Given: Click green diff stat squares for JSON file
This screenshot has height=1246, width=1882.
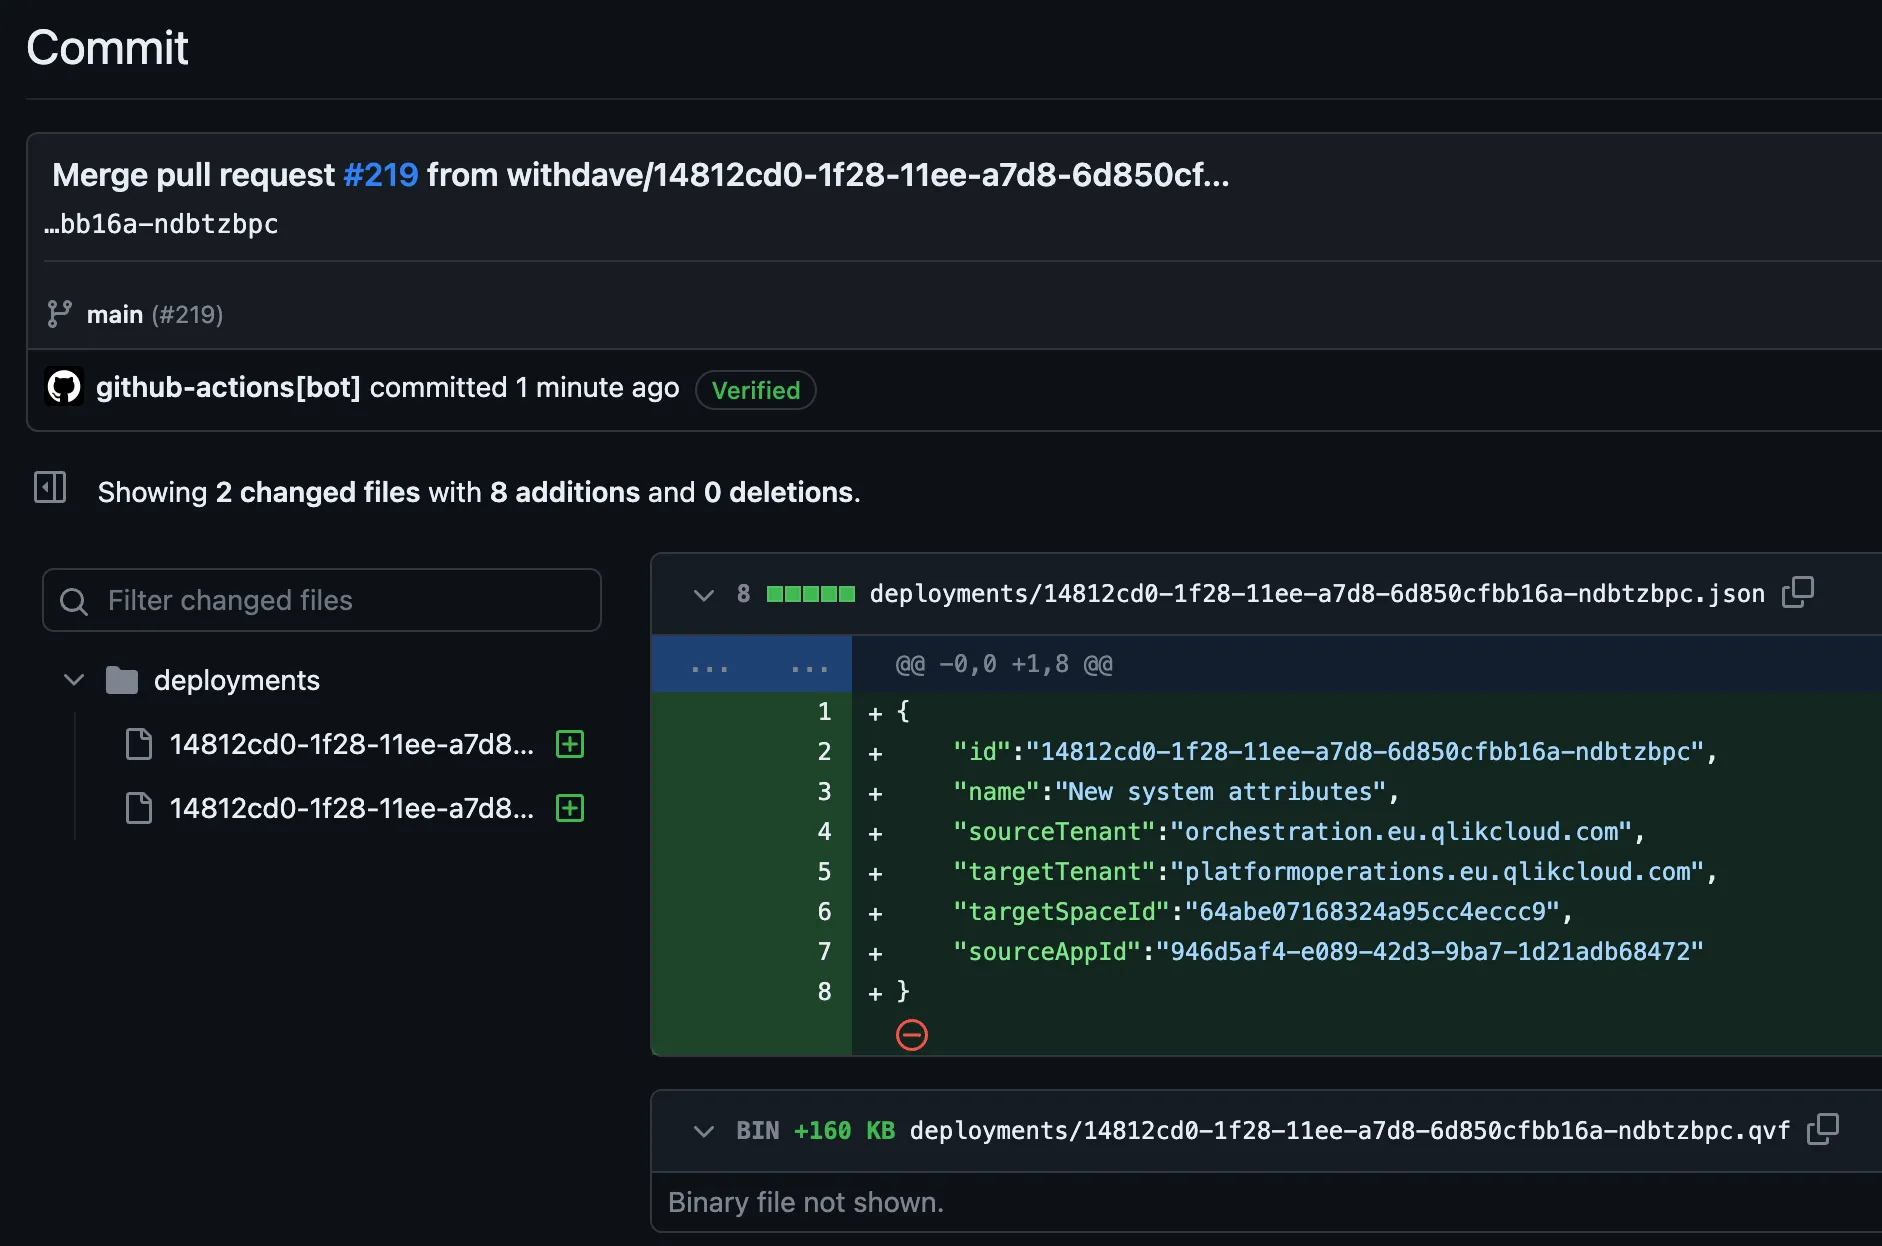Looking at the screenshot, I should click(x=810, y=592).
